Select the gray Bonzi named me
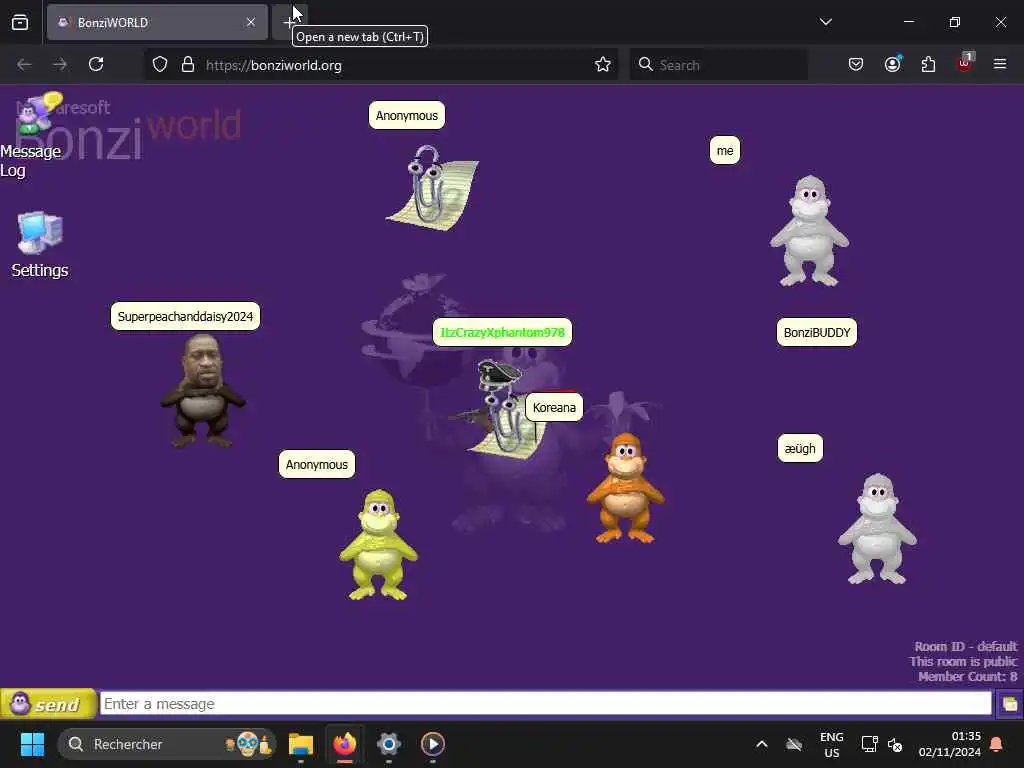The height and width of the screenshot is (768, 1024). pos(809,231)
